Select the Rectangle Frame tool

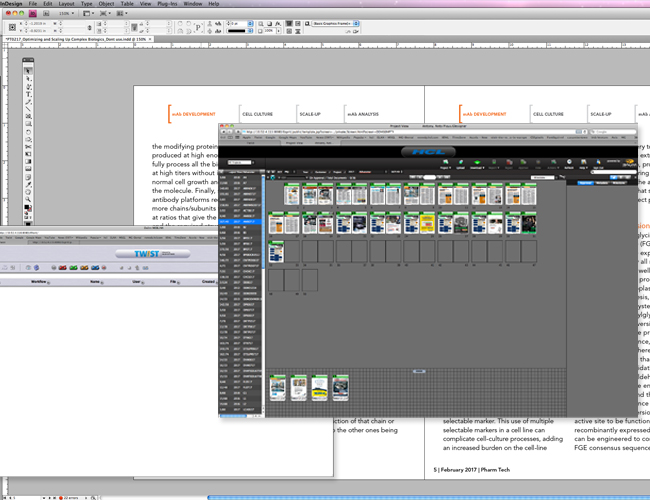(28, 117)
